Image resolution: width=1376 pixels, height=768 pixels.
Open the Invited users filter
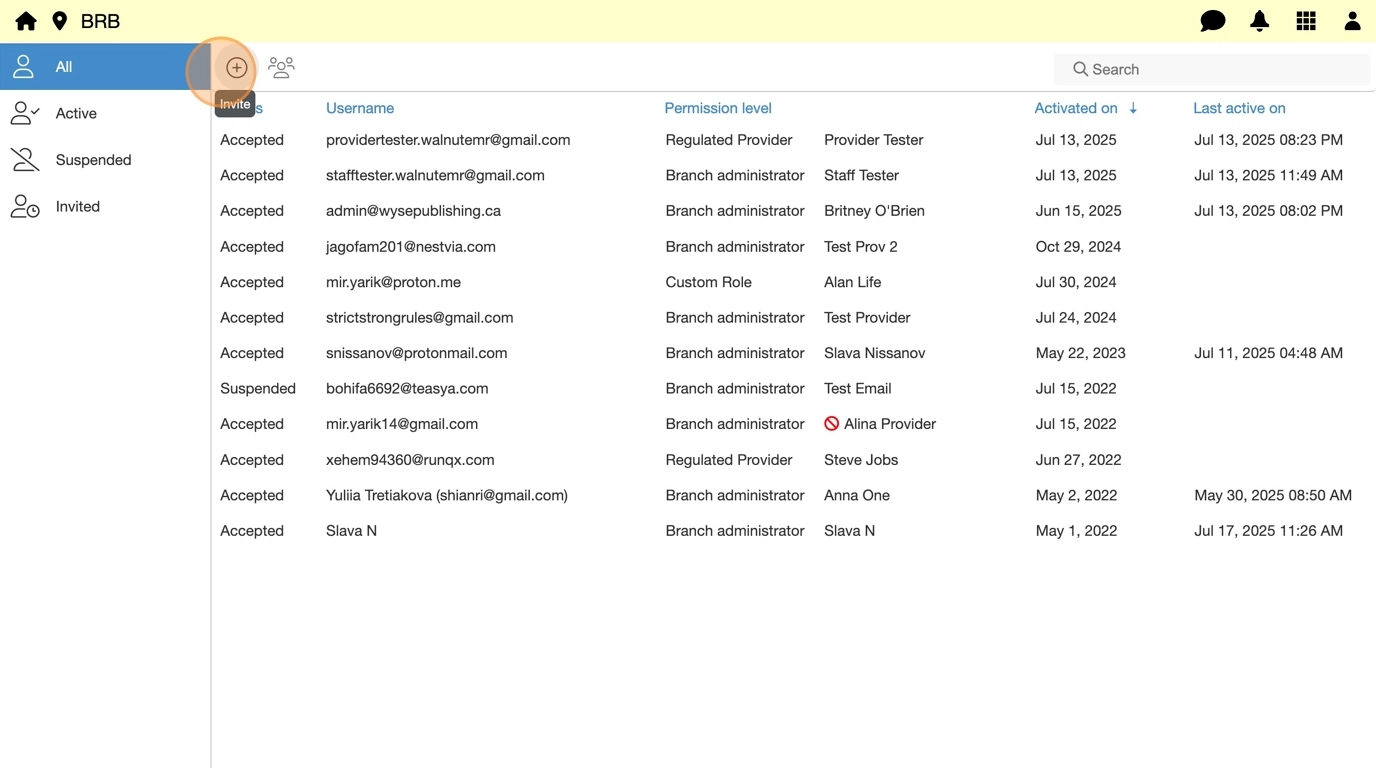[77, 207]
